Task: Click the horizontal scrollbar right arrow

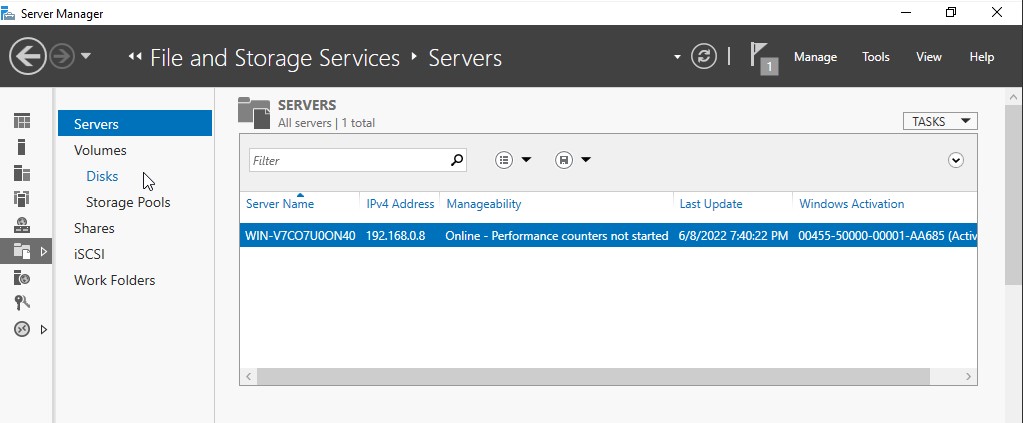Action: click(x=968, y=377)
